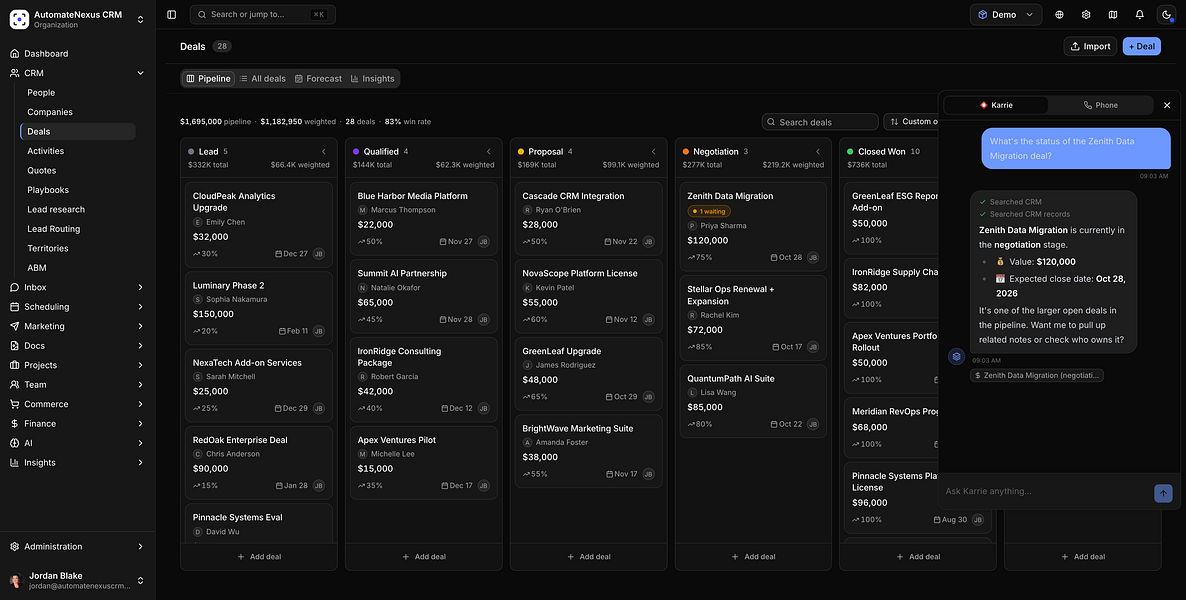Open Finance section in sidebar
Screen dimensions: 1186x600
point(77,424)
